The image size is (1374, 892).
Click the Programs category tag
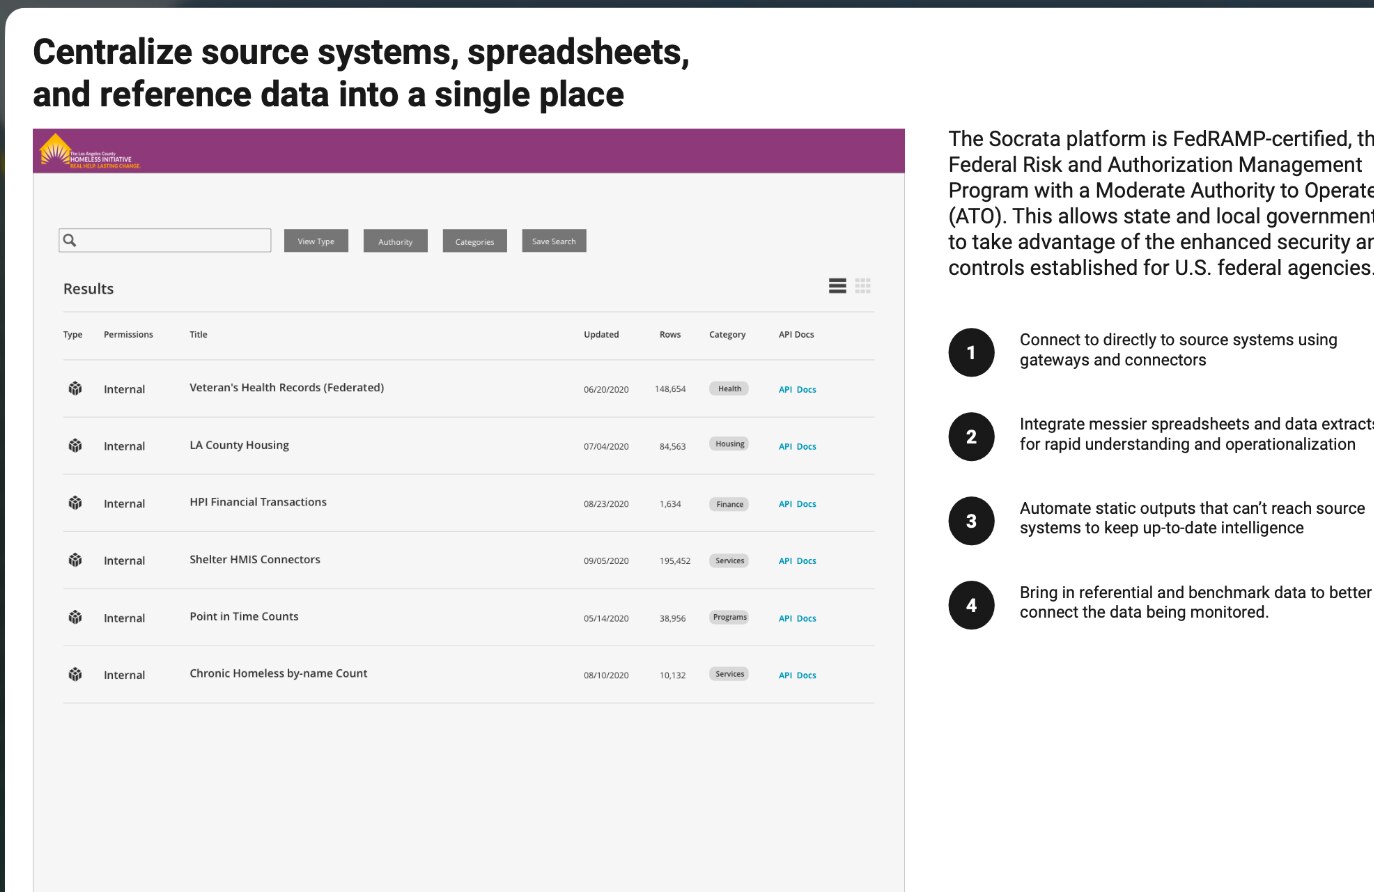pyautogui.click(x=729, y=617)
